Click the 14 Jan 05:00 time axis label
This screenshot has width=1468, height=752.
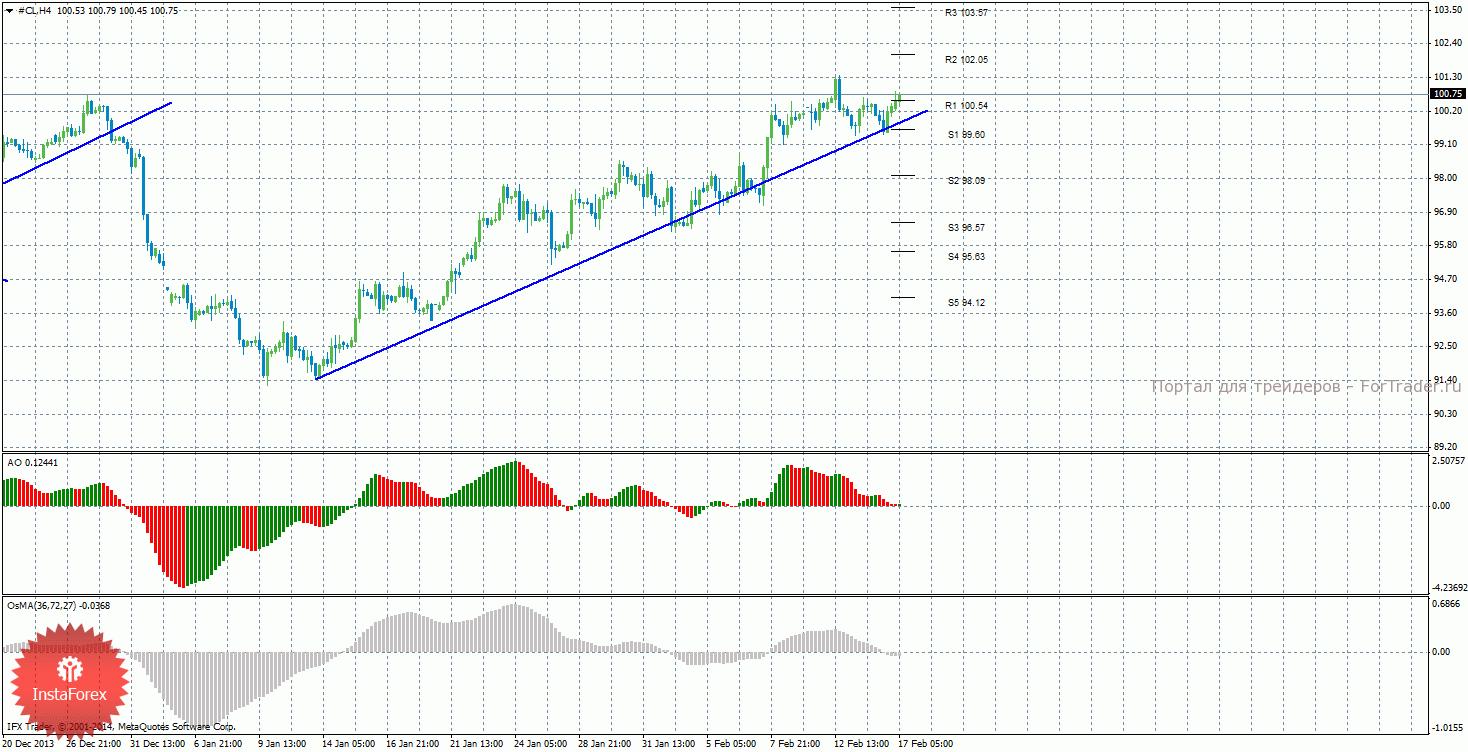[347, 744]
